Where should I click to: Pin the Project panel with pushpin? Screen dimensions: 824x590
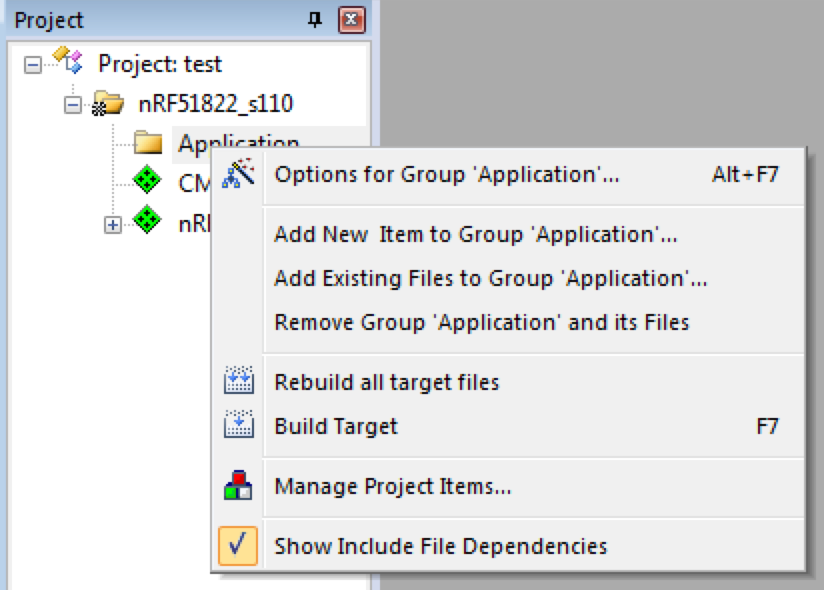coord(315,20)
